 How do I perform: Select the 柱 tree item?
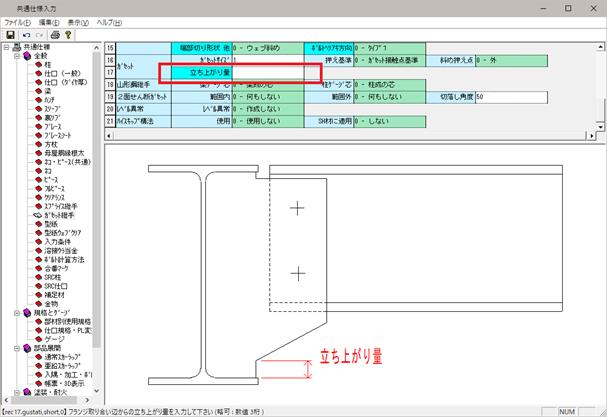48,65
